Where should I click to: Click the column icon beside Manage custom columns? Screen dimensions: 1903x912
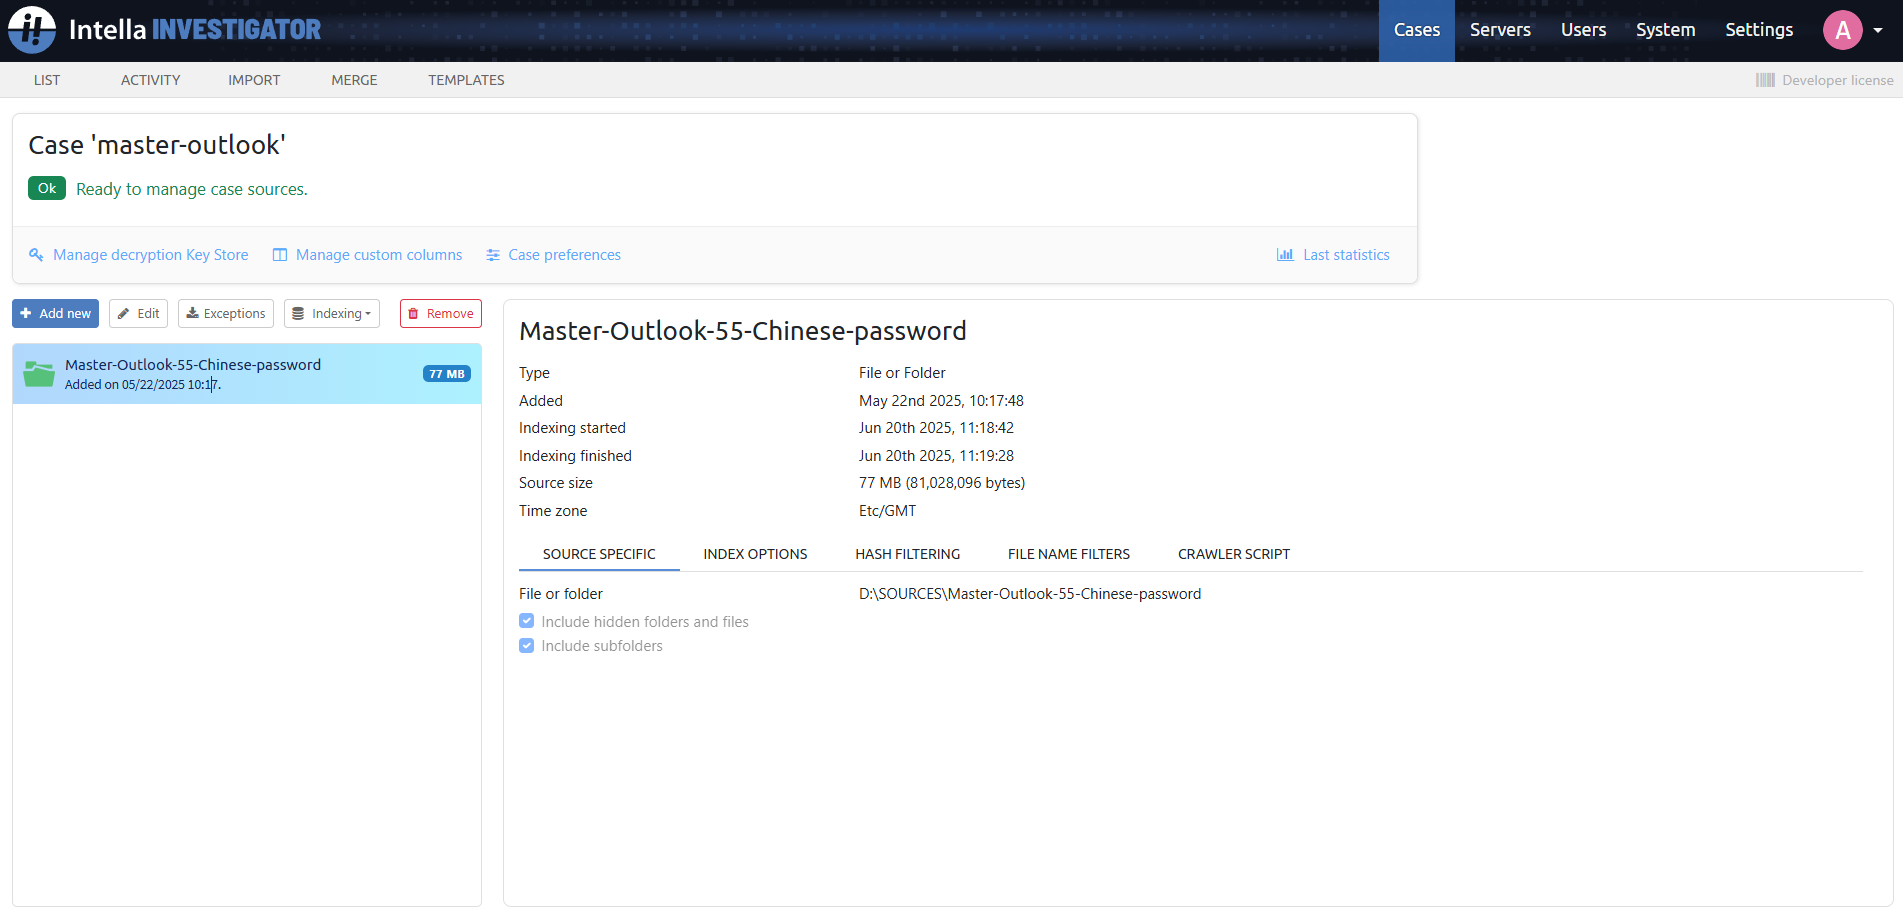pyautogui.click(x=280, y=255)
